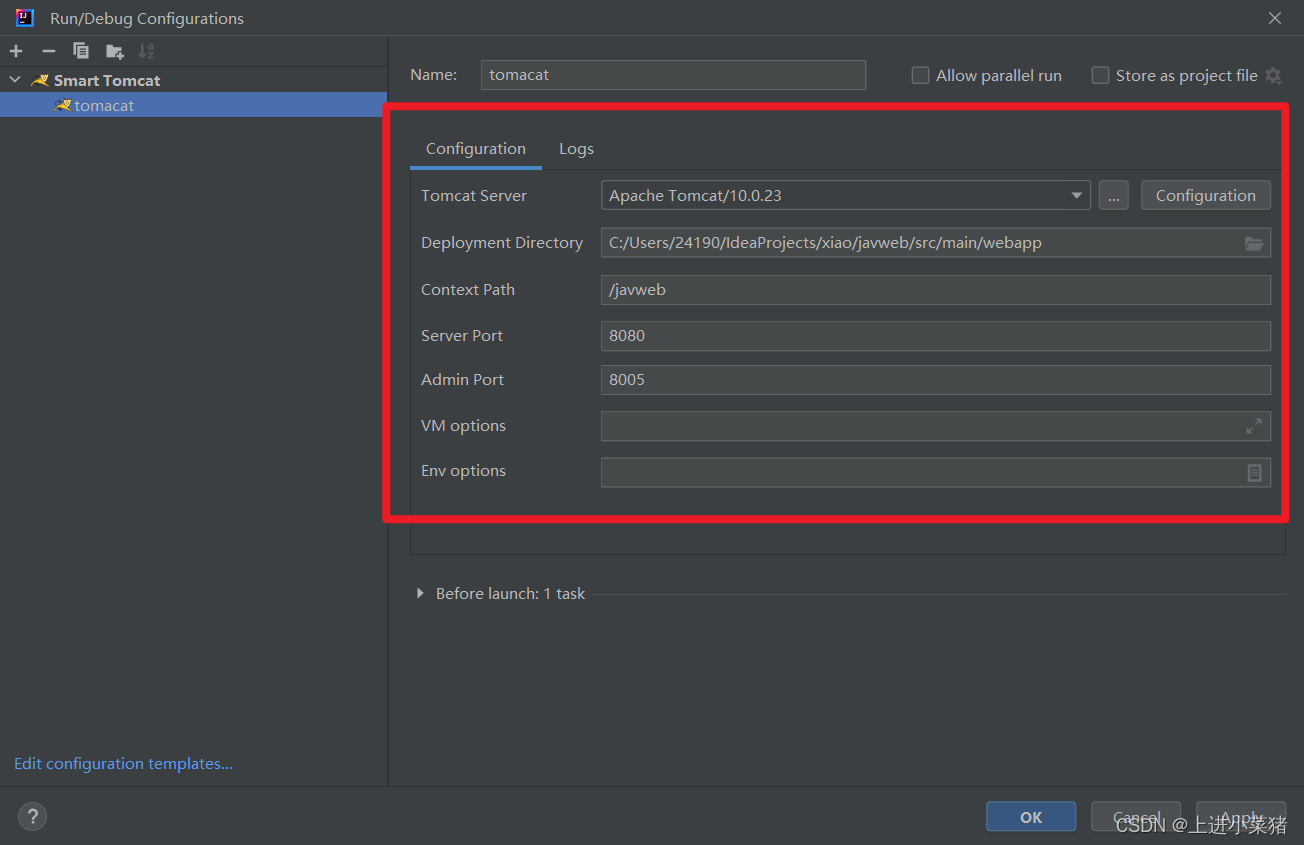Screen dimensions: 1304x845
Task: Switch to the Configuration tab
Action: [x=476, y=149]
